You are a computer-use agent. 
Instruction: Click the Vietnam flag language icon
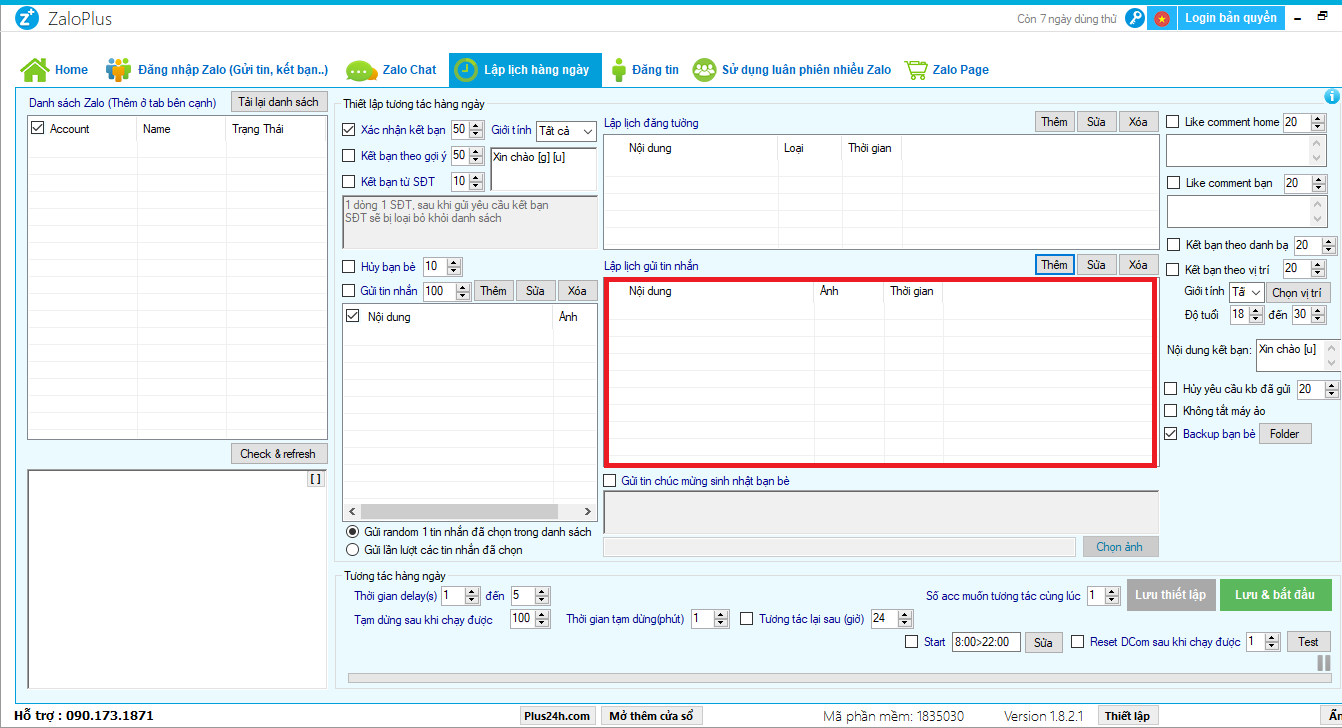1161,18
